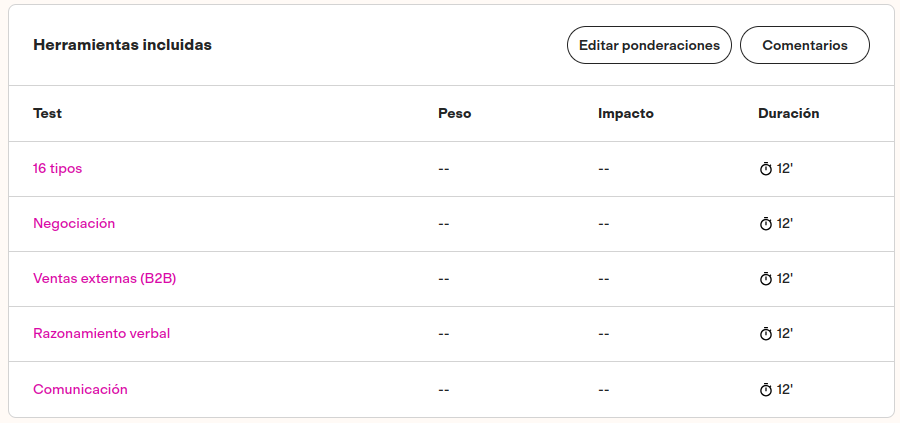Image resolution: width=900 pixels, height=423 pixels.
Task: Open the Negociación test link
Action: pyautogui.click(x=74, y=224)
